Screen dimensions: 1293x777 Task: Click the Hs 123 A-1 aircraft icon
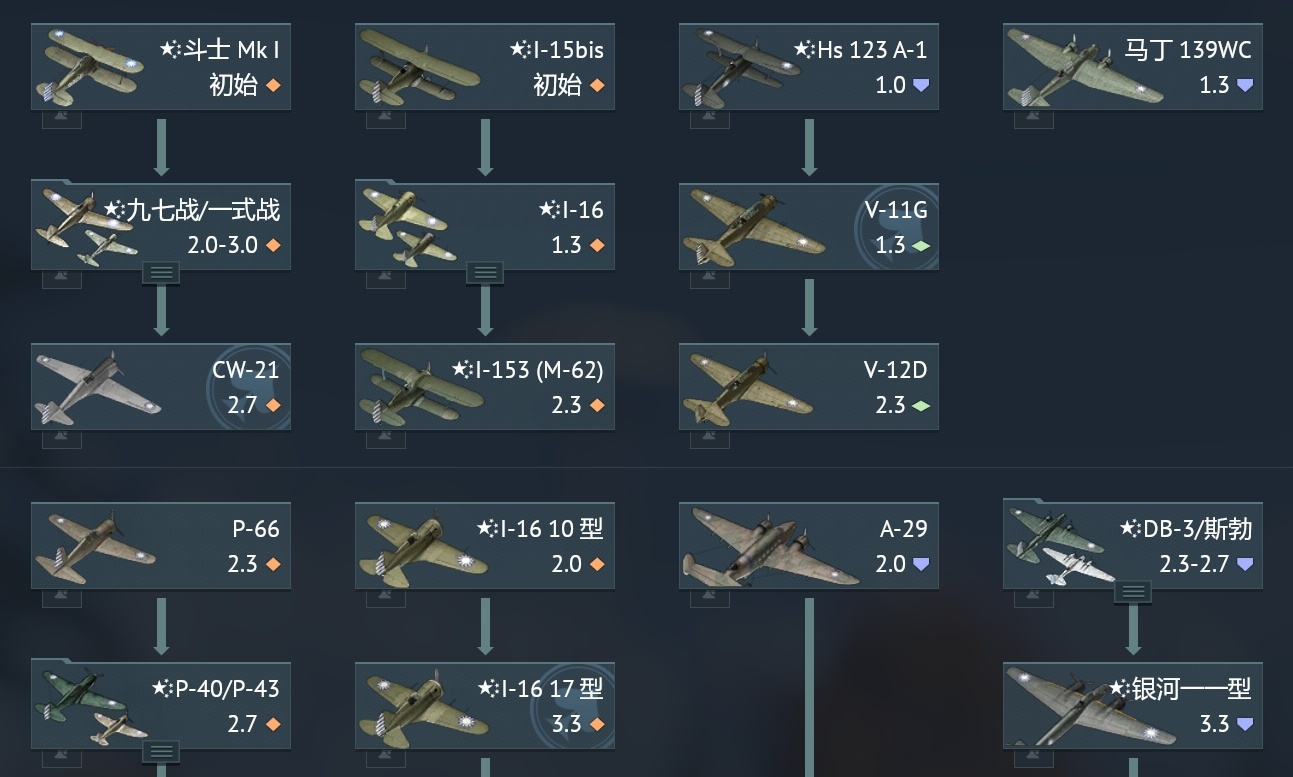pyautogui.click(x=809, y=67)
